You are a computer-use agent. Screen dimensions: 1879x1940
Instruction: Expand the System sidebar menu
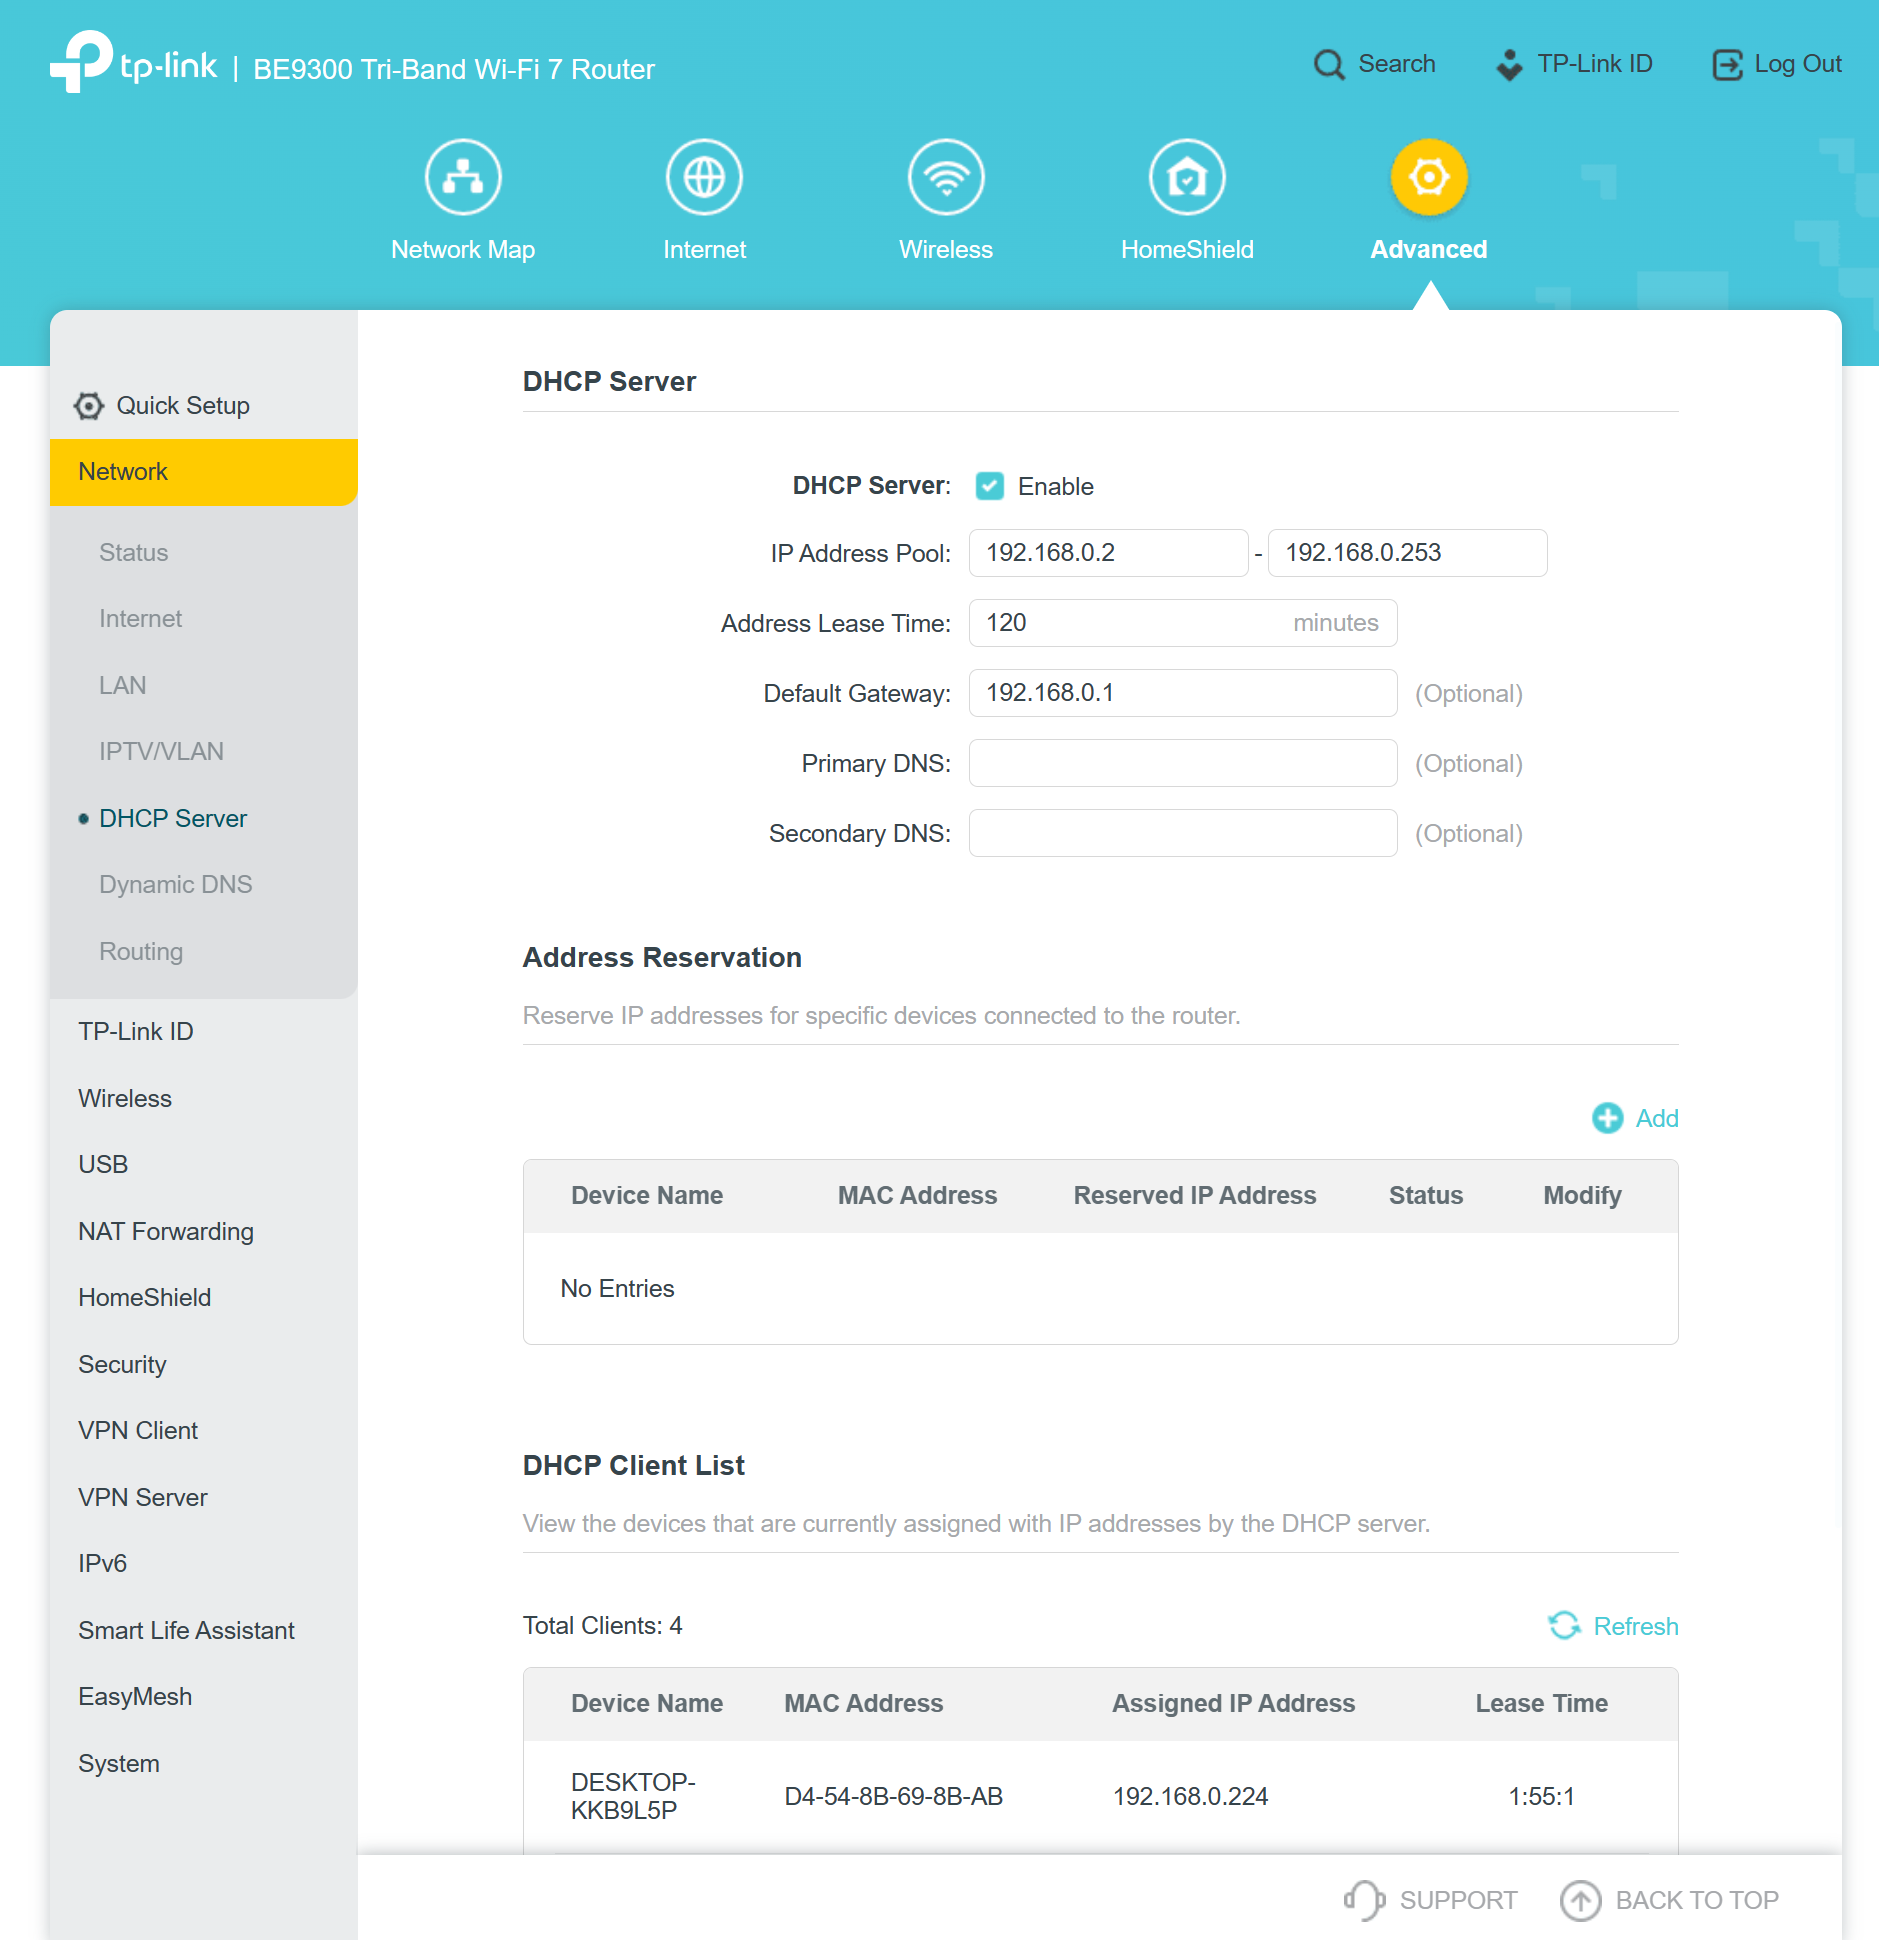[x=119, y=1763]
